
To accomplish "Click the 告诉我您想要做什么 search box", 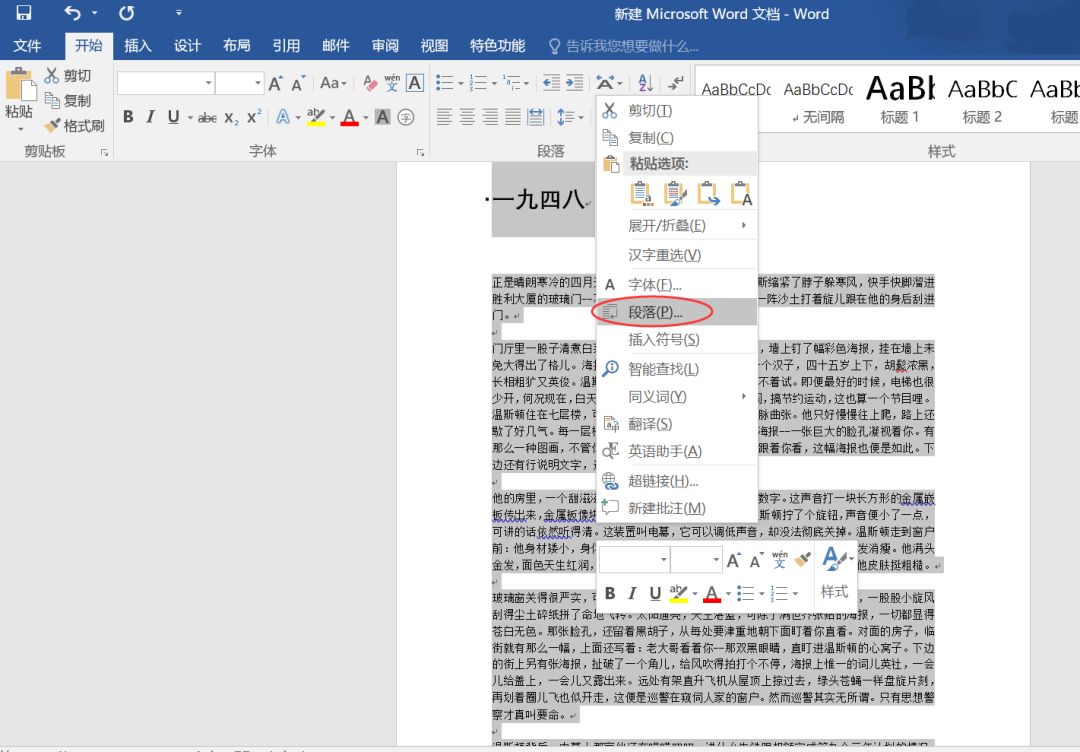I will click(623, 46).
